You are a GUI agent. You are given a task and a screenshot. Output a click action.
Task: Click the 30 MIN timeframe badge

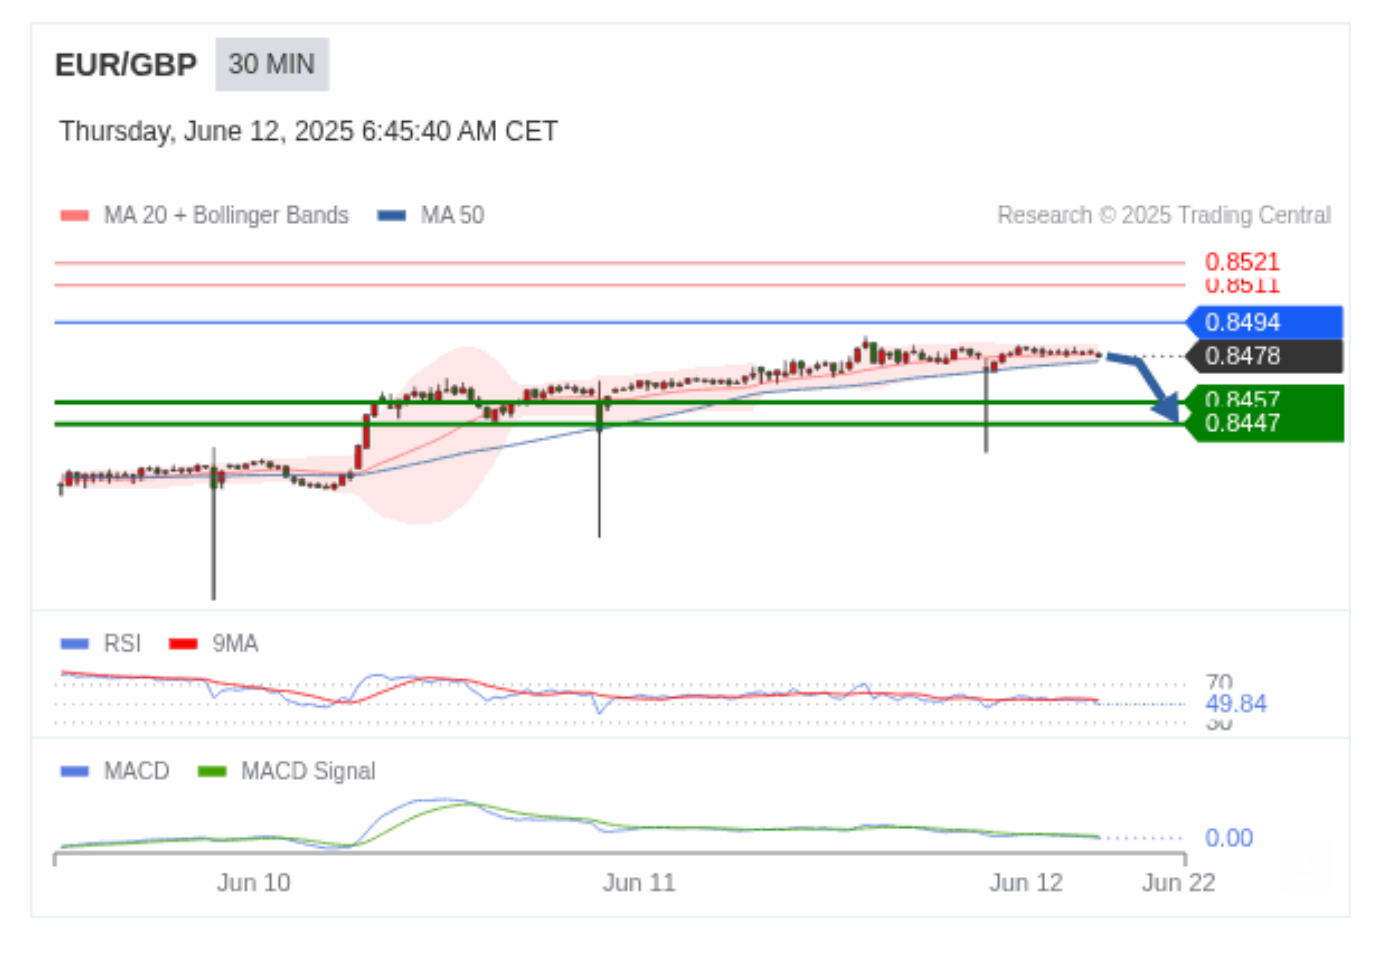tap(272, 64)
